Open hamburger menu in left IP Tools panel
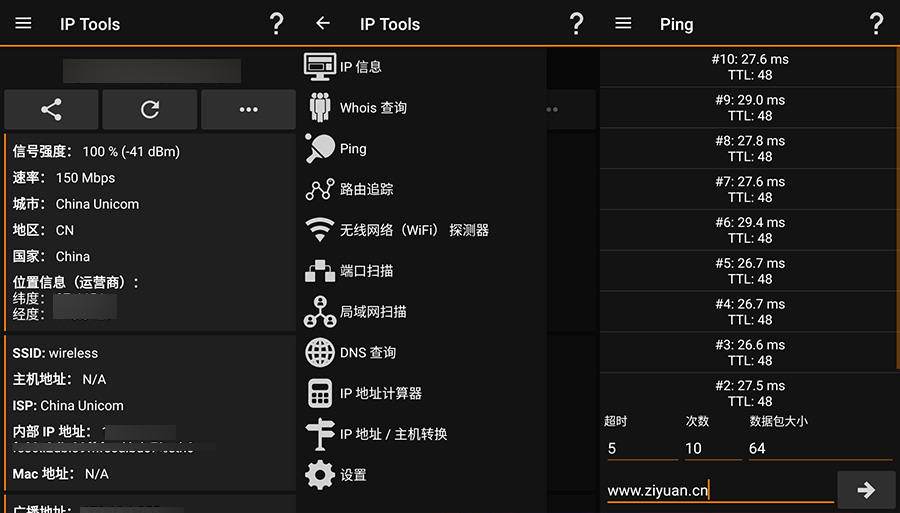The height and width of the screenshot is (513, 900). pyautogui.click(x=23, y=24)
